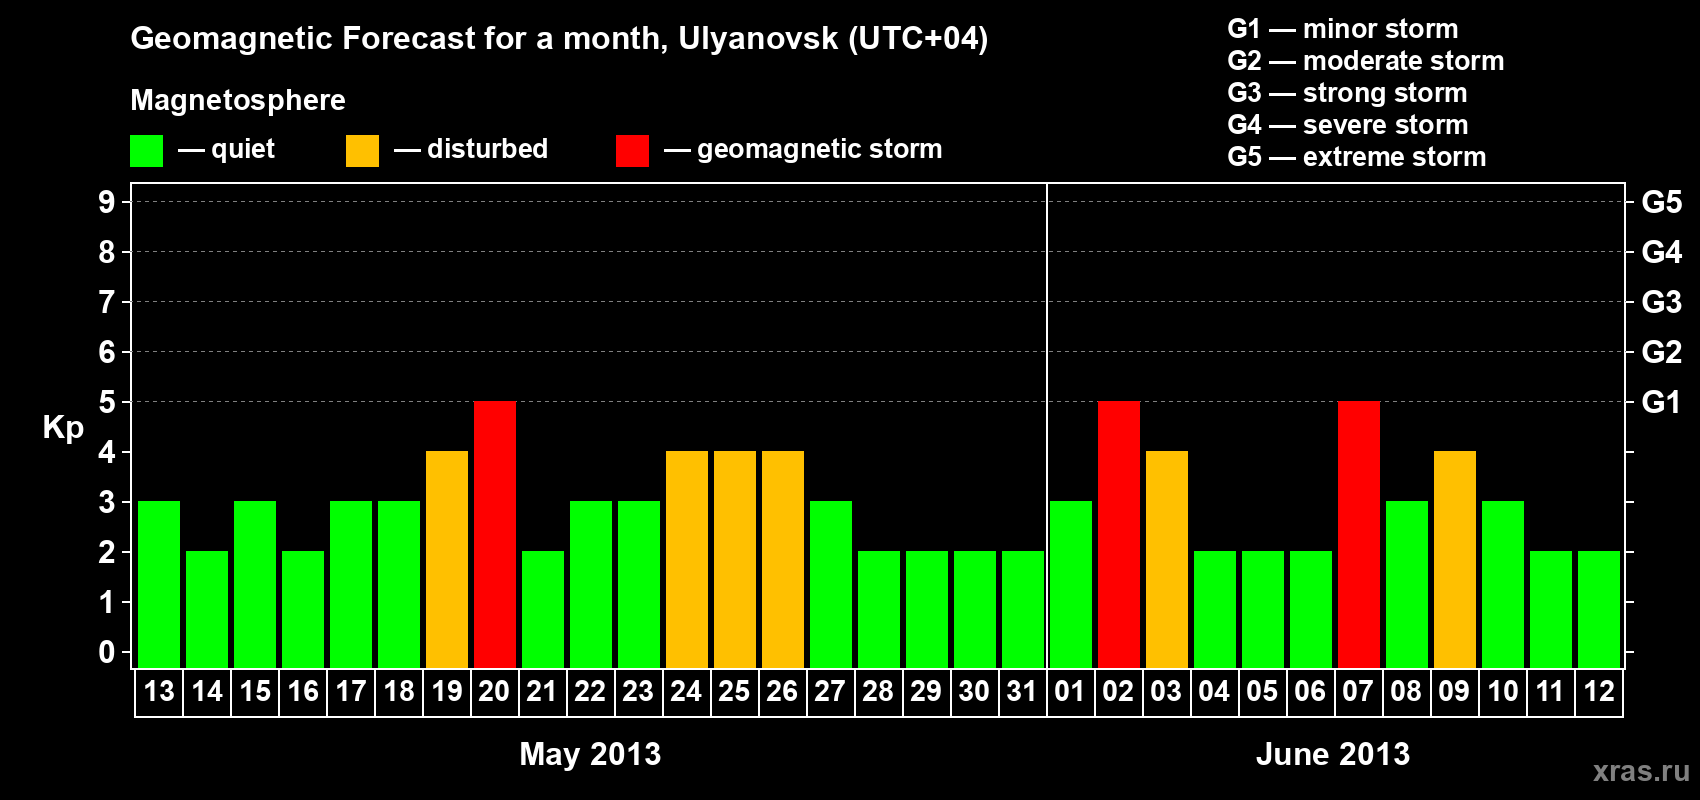Screen dimensions: 1700x800
Task: Click the green bar for June 04
Action: (x=1215, y=609)
